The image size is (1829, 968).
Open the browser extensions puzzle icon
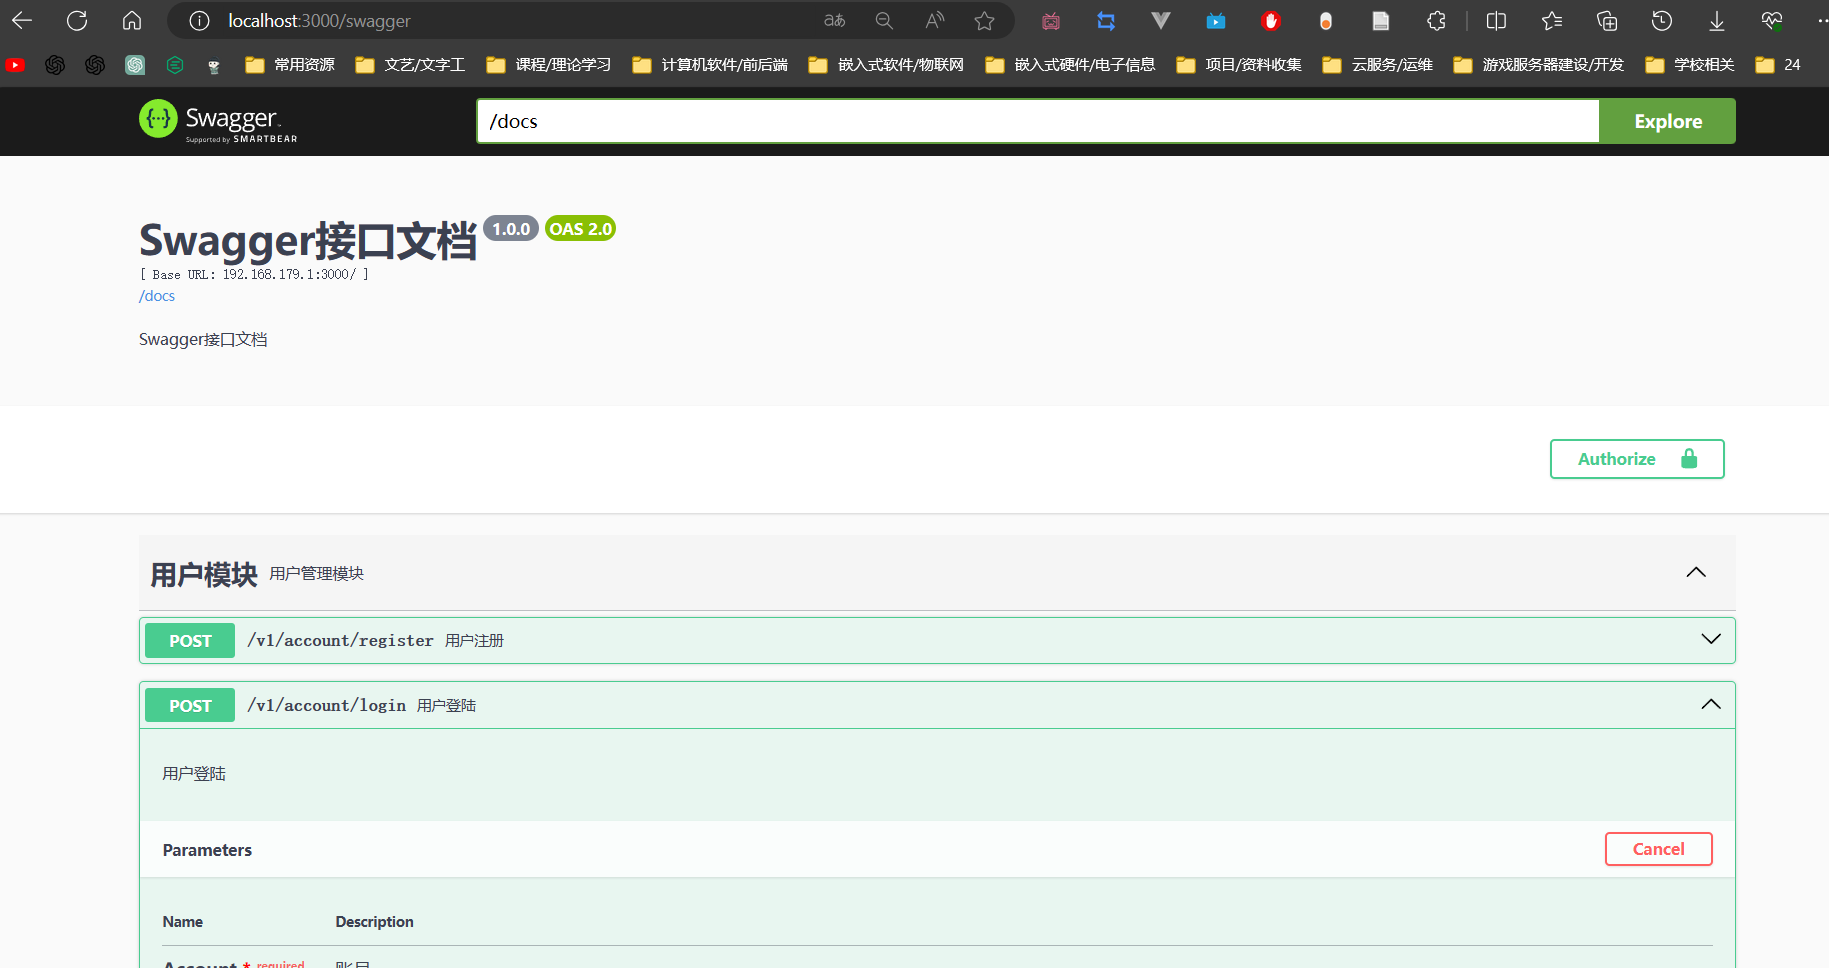(x=1436, y=21)
